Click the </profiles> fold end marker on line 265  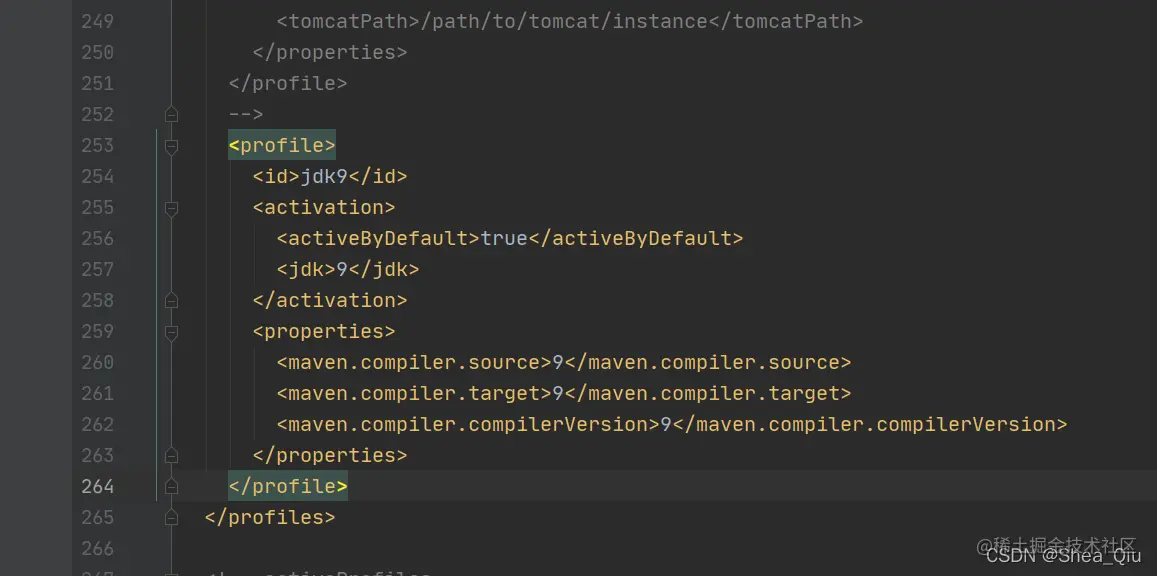(171, 518)
